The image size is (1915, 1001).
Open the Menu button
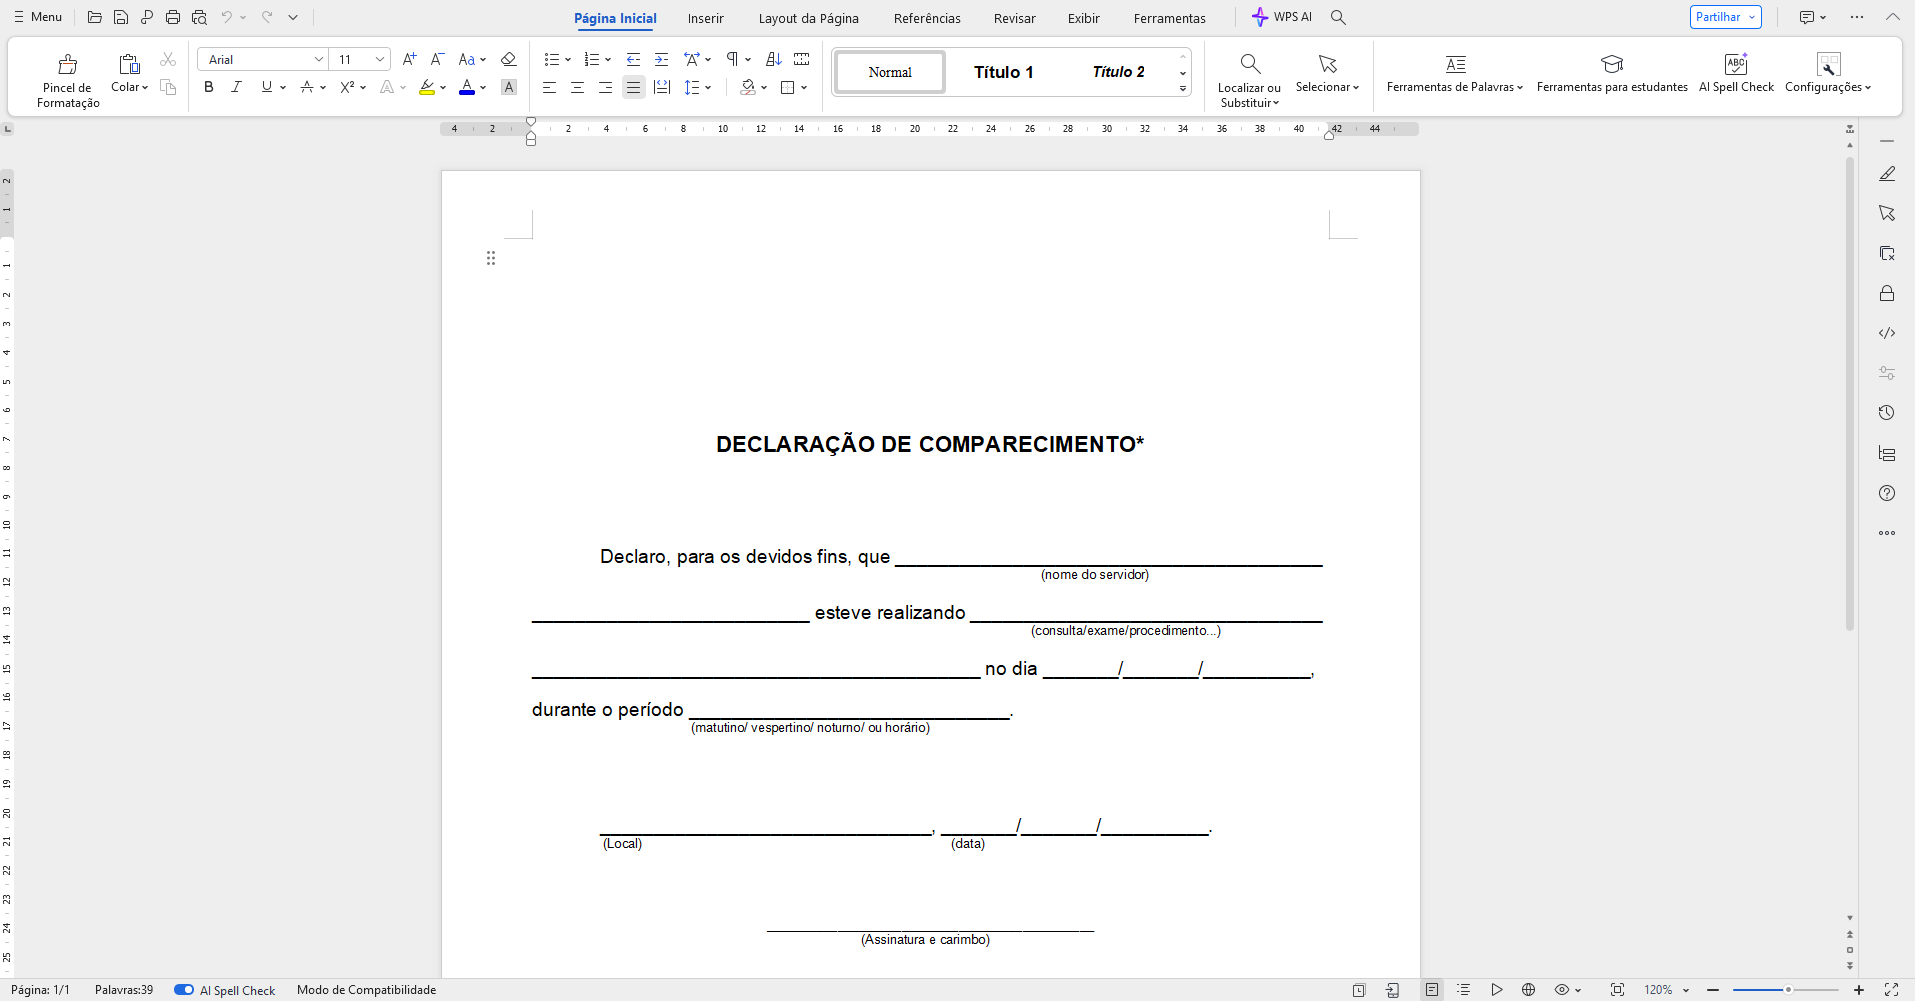tap(38, 17)
